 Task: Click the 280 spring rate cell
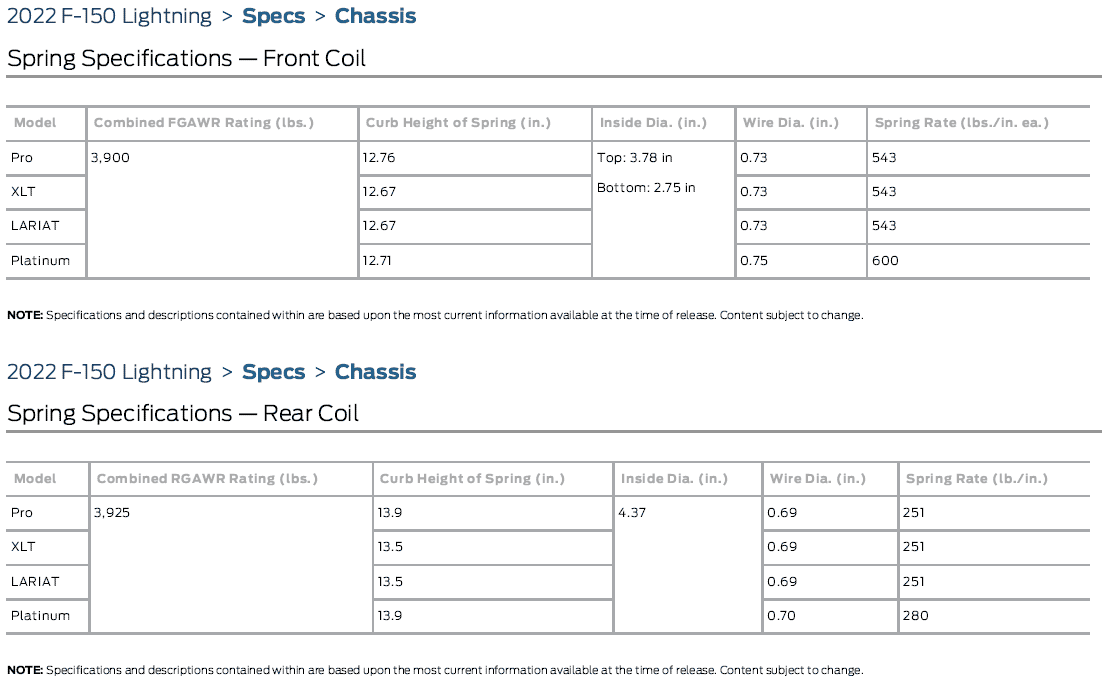click(x=915, y=616)
